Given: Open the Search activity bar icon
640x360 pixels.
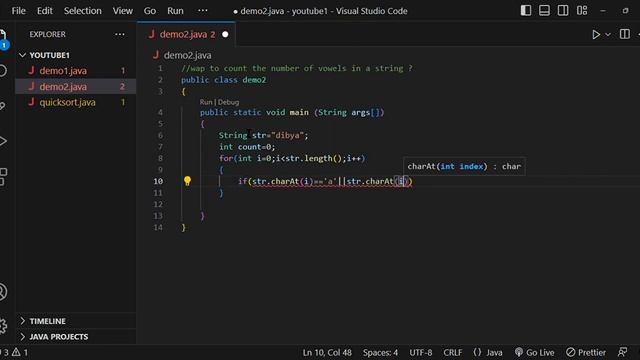Looking at the screenshot, I should [3, 71].
